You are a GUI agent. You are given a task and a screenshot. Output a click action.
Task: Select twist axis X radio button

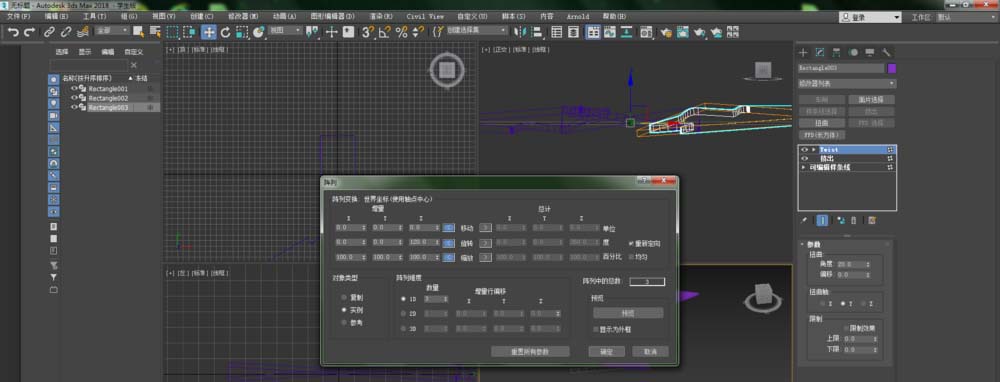(x=824, y=304)
